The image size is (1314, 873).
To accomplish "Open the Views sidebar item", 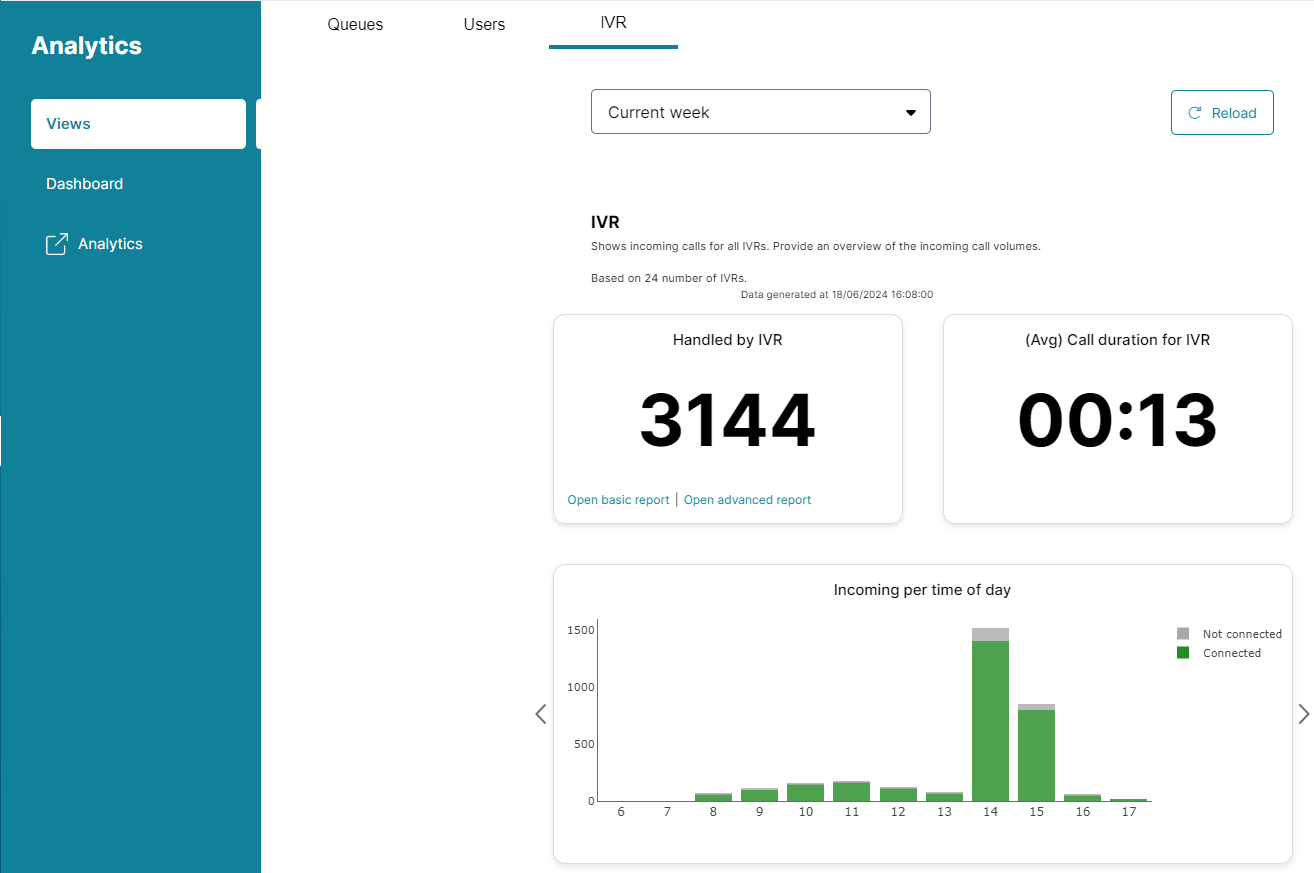I will pos(138,124).
